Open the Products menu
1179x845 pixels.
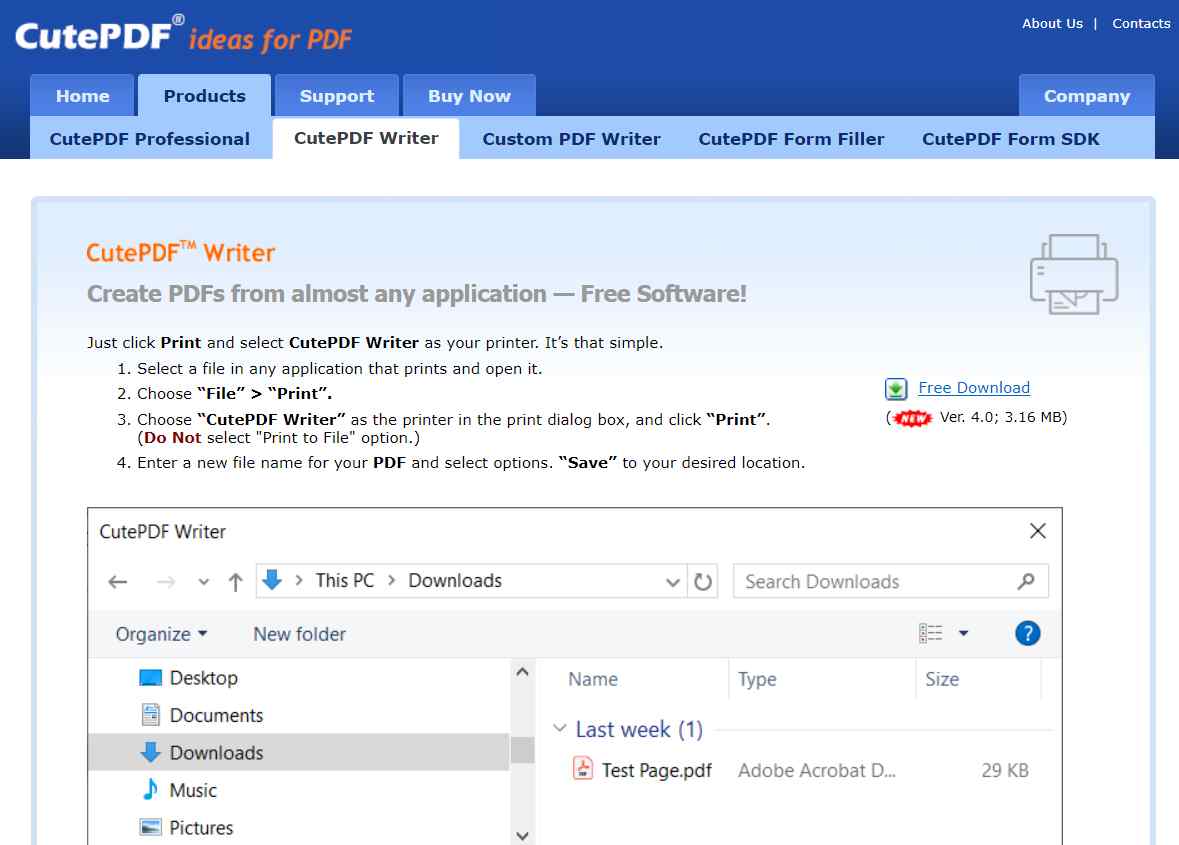204,95
